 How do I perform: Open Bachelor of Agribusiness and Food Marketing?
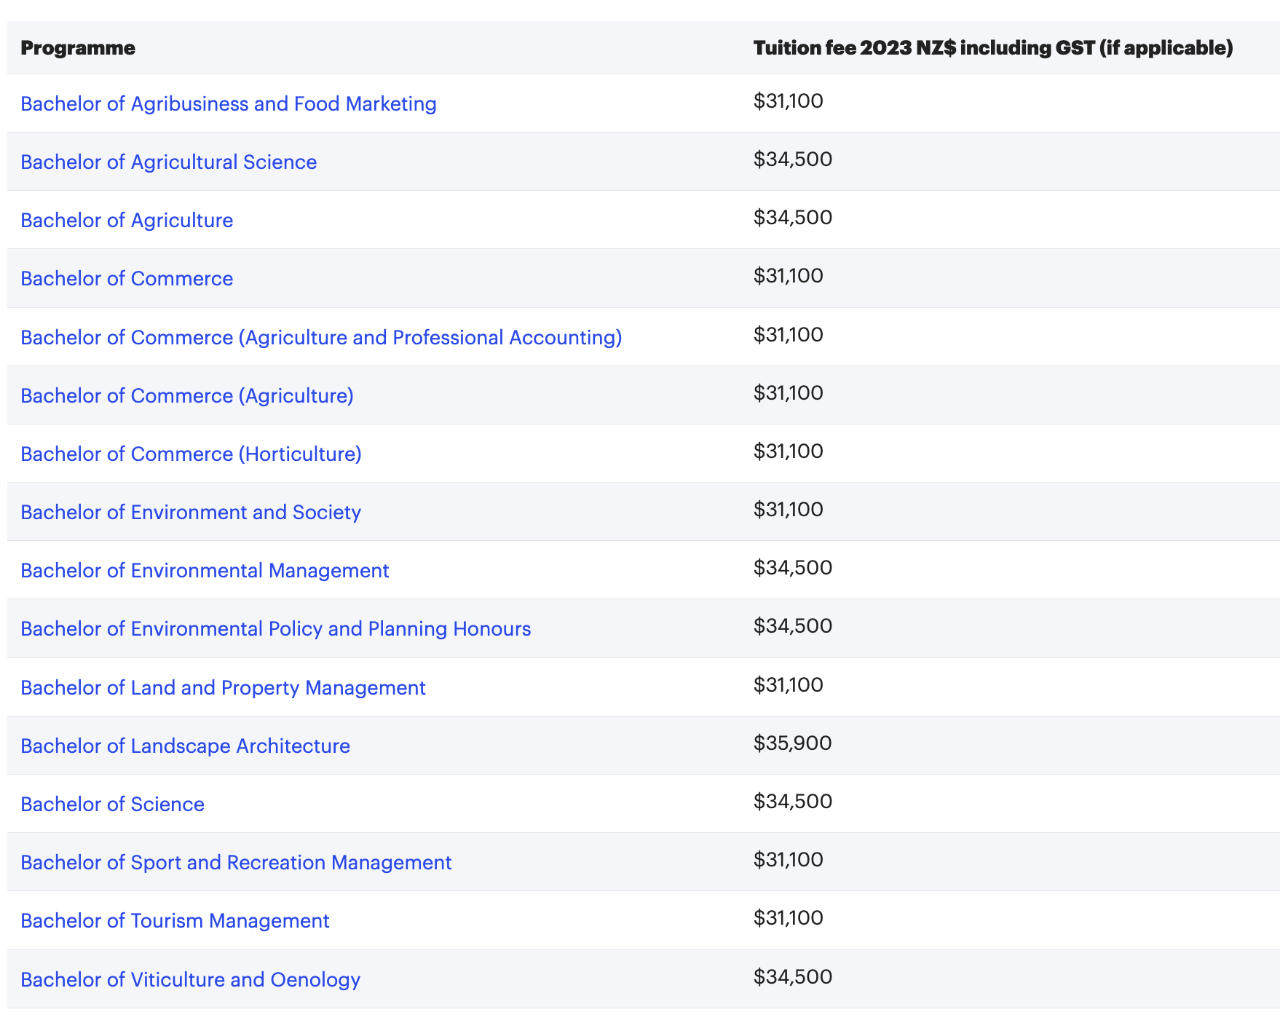[x=228, y=104]
